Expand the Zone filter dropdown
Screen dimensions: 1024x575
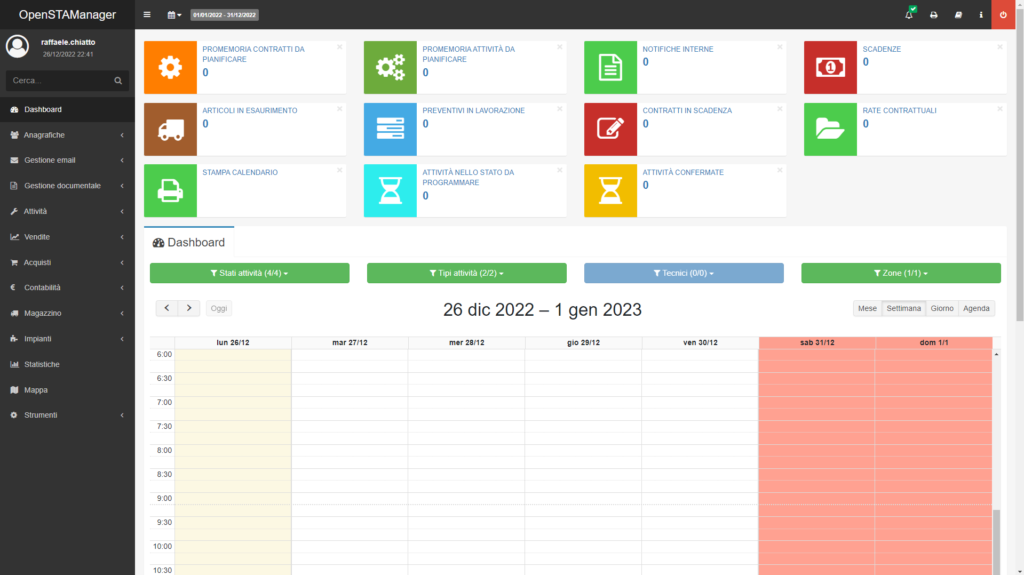(x=900, y=273)
